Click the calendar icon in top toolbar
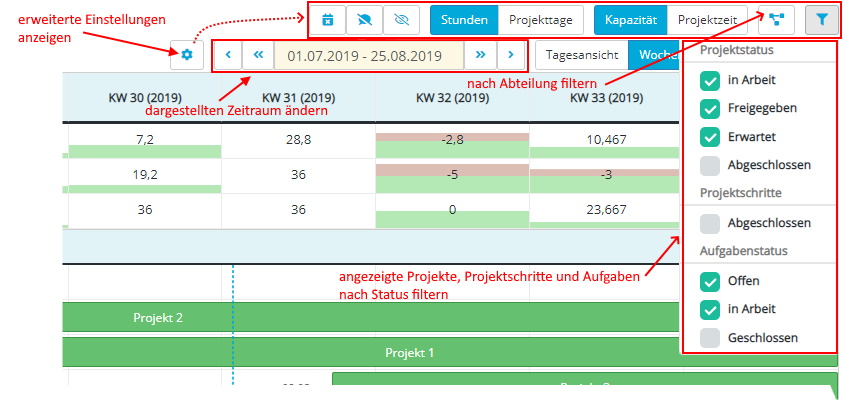Screen dimensions: 845x409 pos(327,20)
